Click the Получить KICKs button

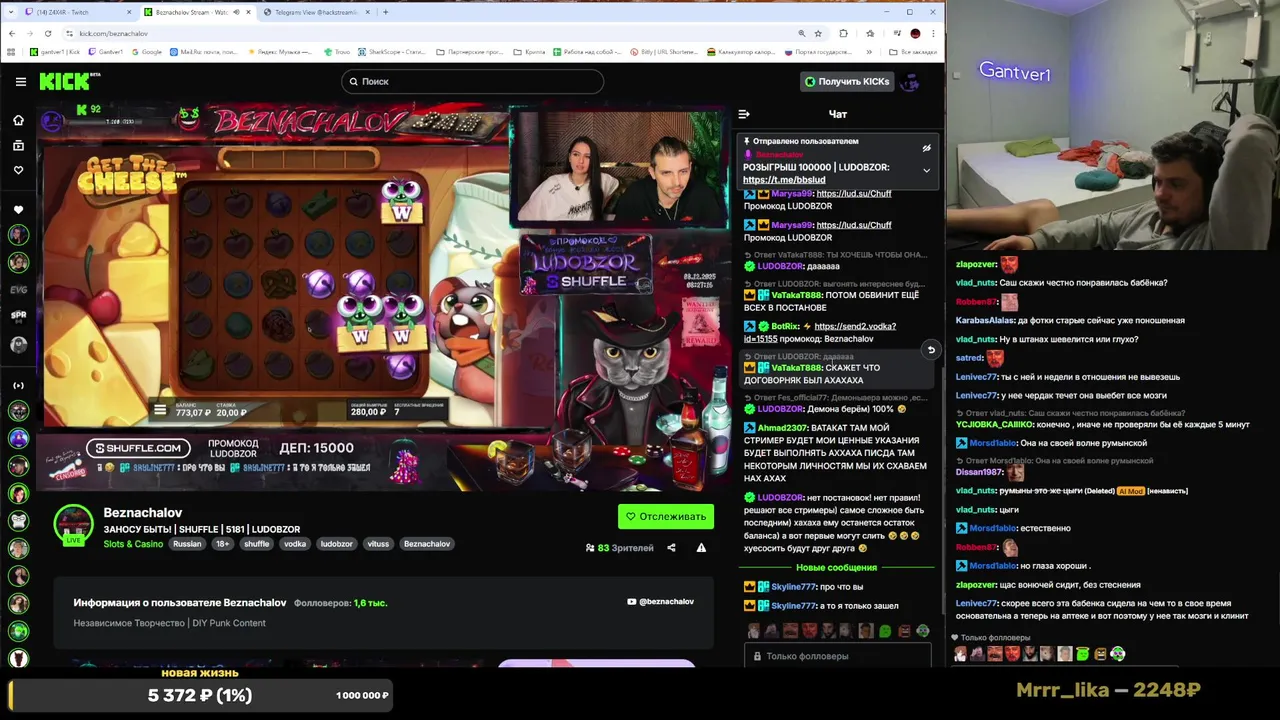[x=846, y=81]
